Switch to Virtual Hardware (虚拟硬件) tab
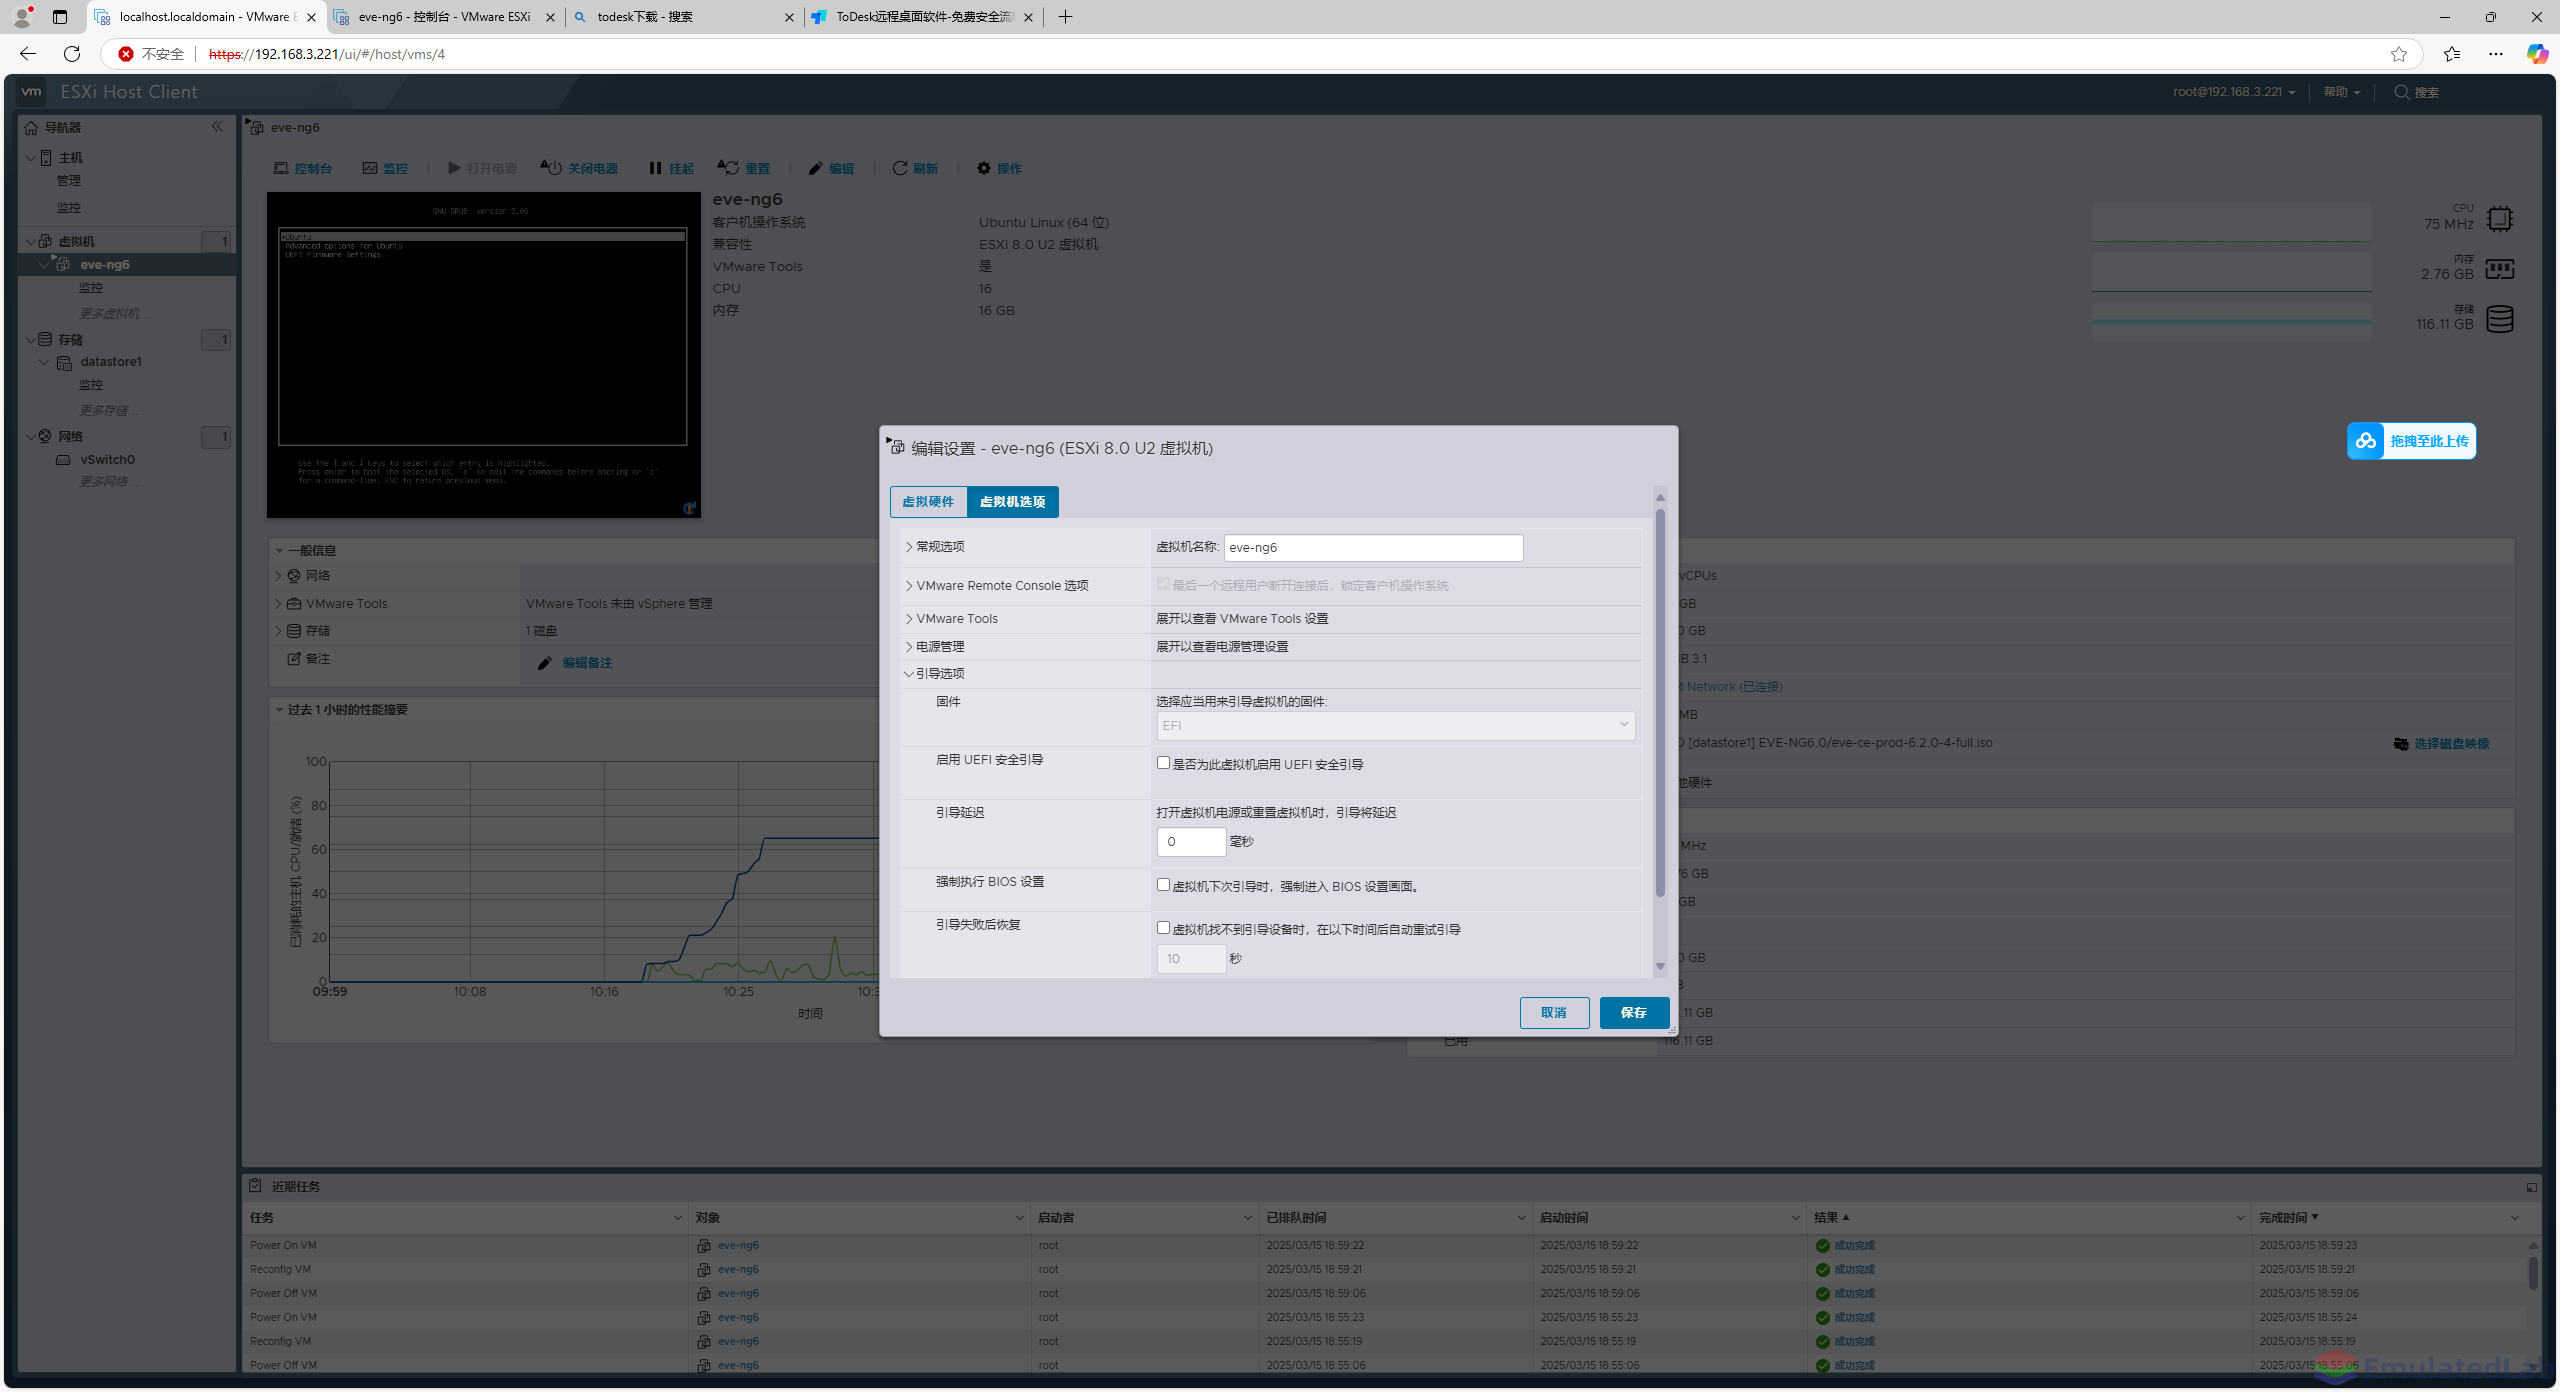This screenshot has width=2560, height=1392. point(928,502)
